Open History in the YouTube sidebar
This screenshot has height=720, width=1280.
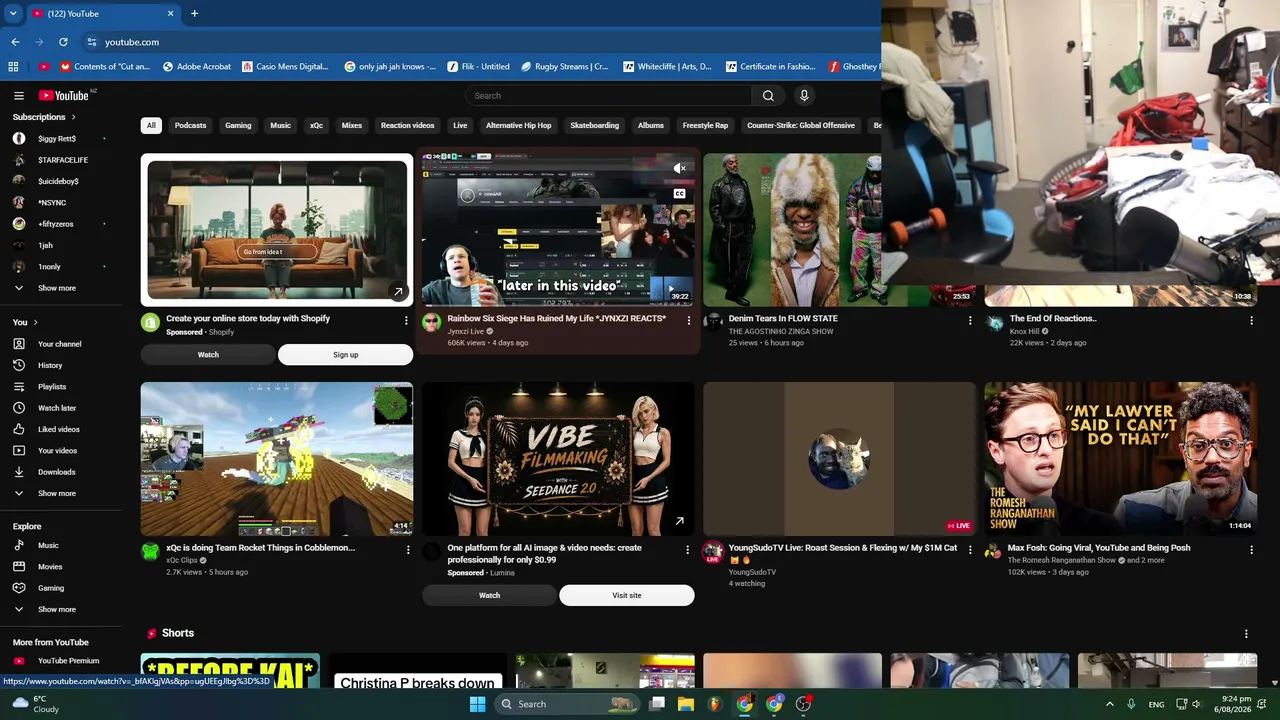(50, 365)
